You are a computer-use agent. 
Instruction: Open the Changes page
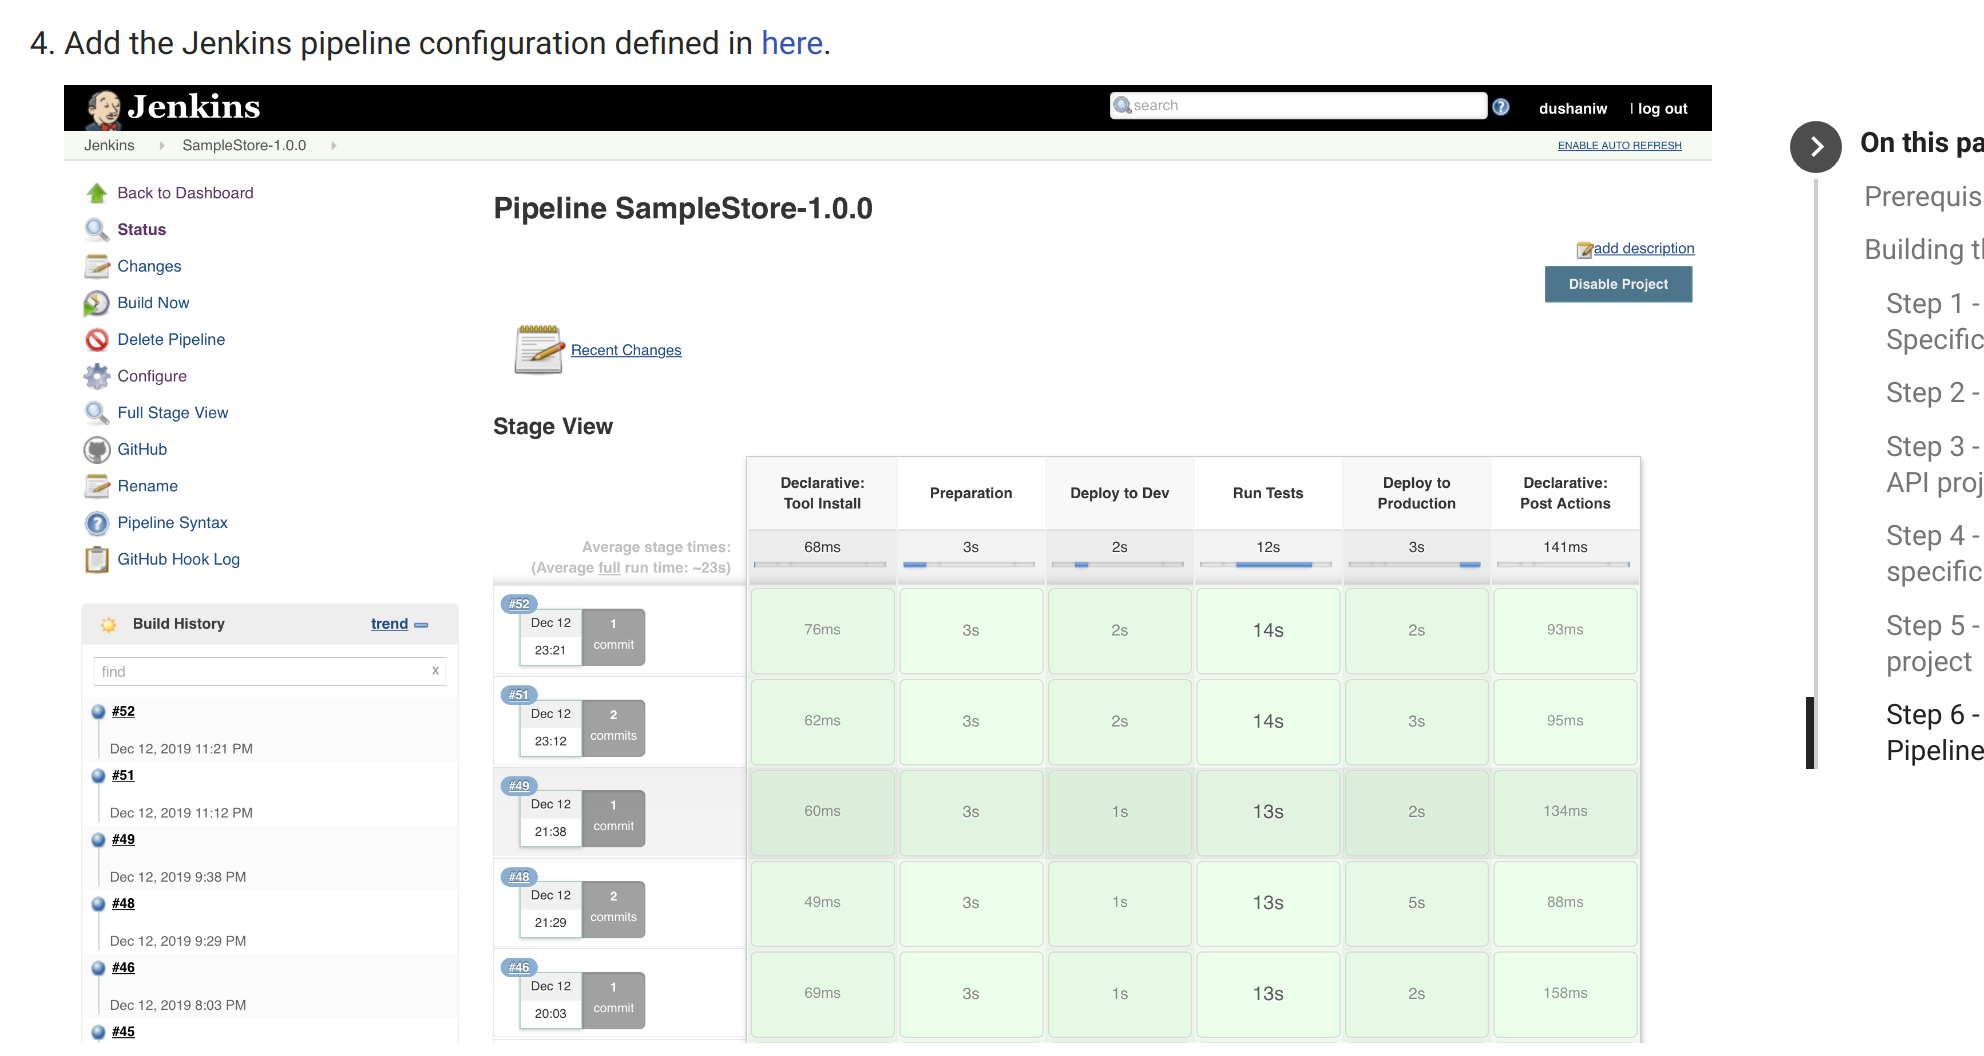click(149, 266)
